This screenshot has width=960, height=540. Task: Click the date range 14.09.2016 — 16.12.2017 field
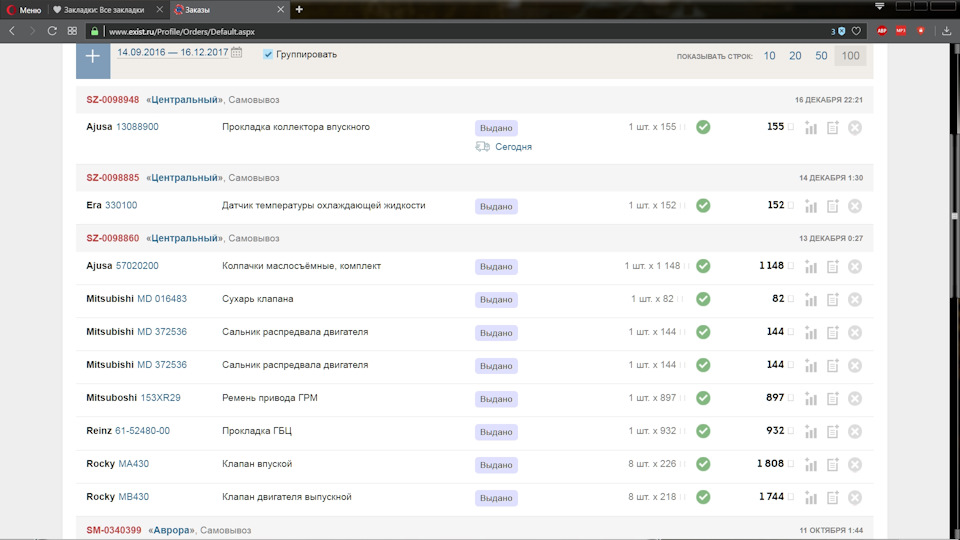[x=173, y=52]
